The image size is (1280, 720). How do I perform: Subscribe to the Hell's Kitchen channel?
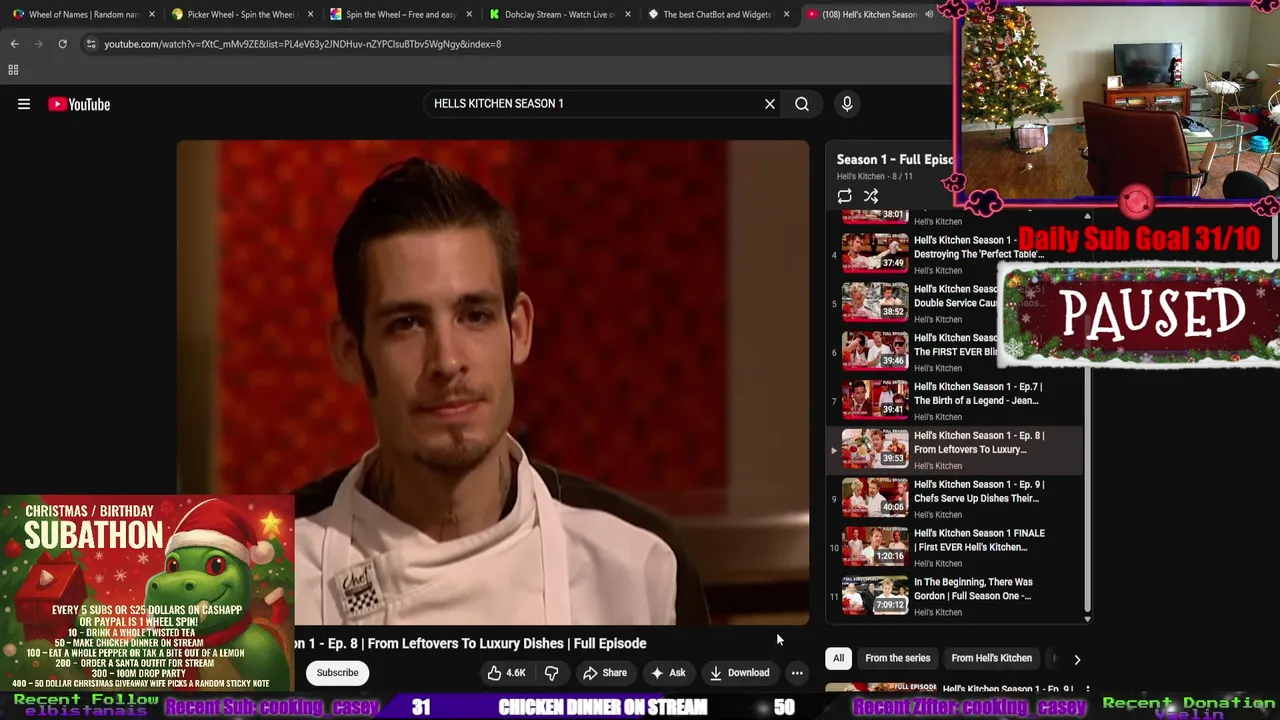(338, 673)
